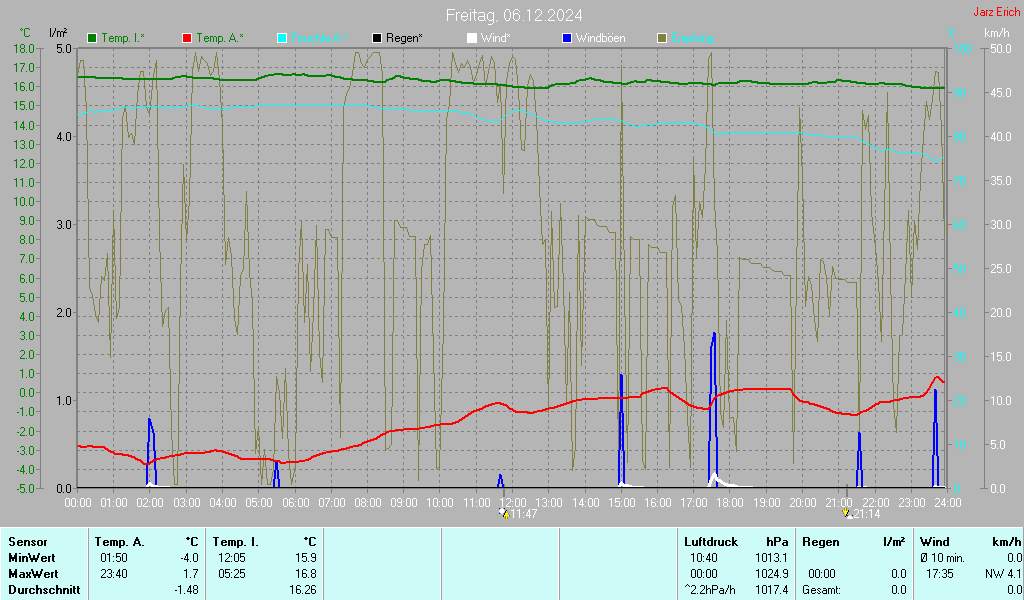Click the 'Sensor' table header
1024x600 pixels.
coord(28,542)
